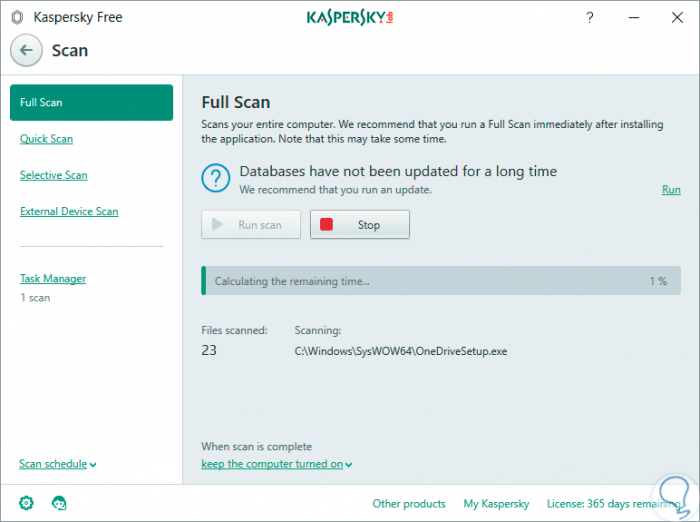Minimize the Kaspersky Free window

pos(633,17)
